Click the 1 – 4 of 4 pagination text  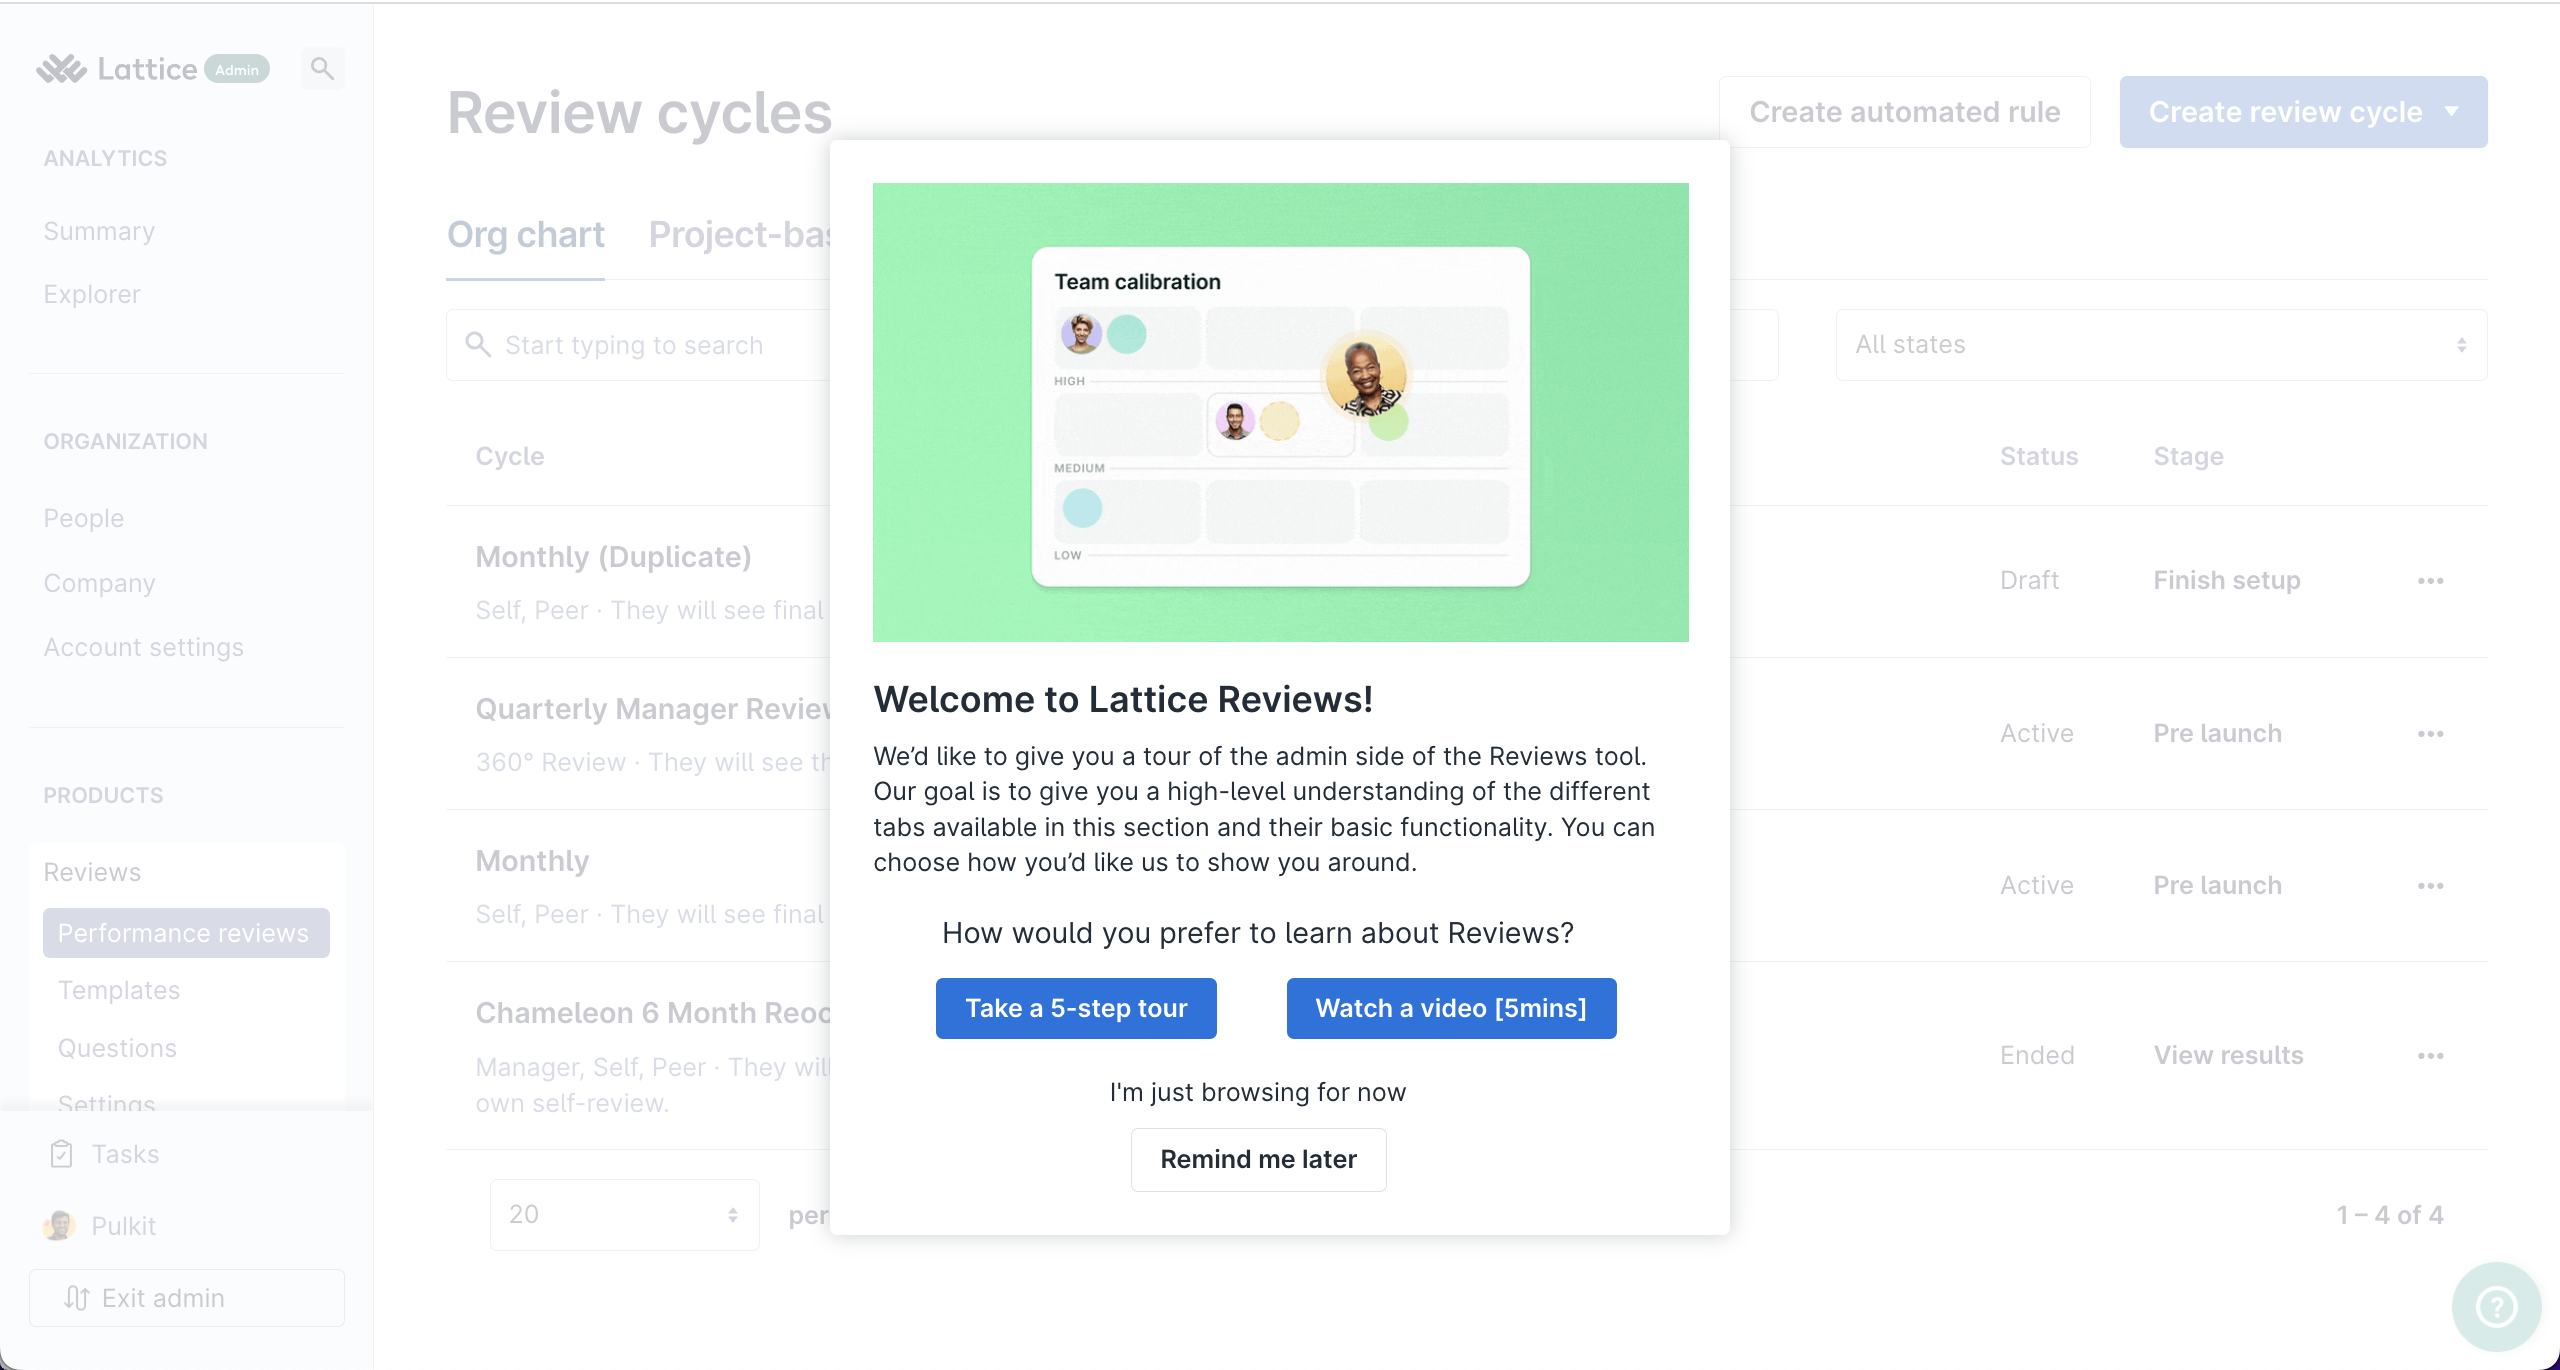coord(2389,1215)
